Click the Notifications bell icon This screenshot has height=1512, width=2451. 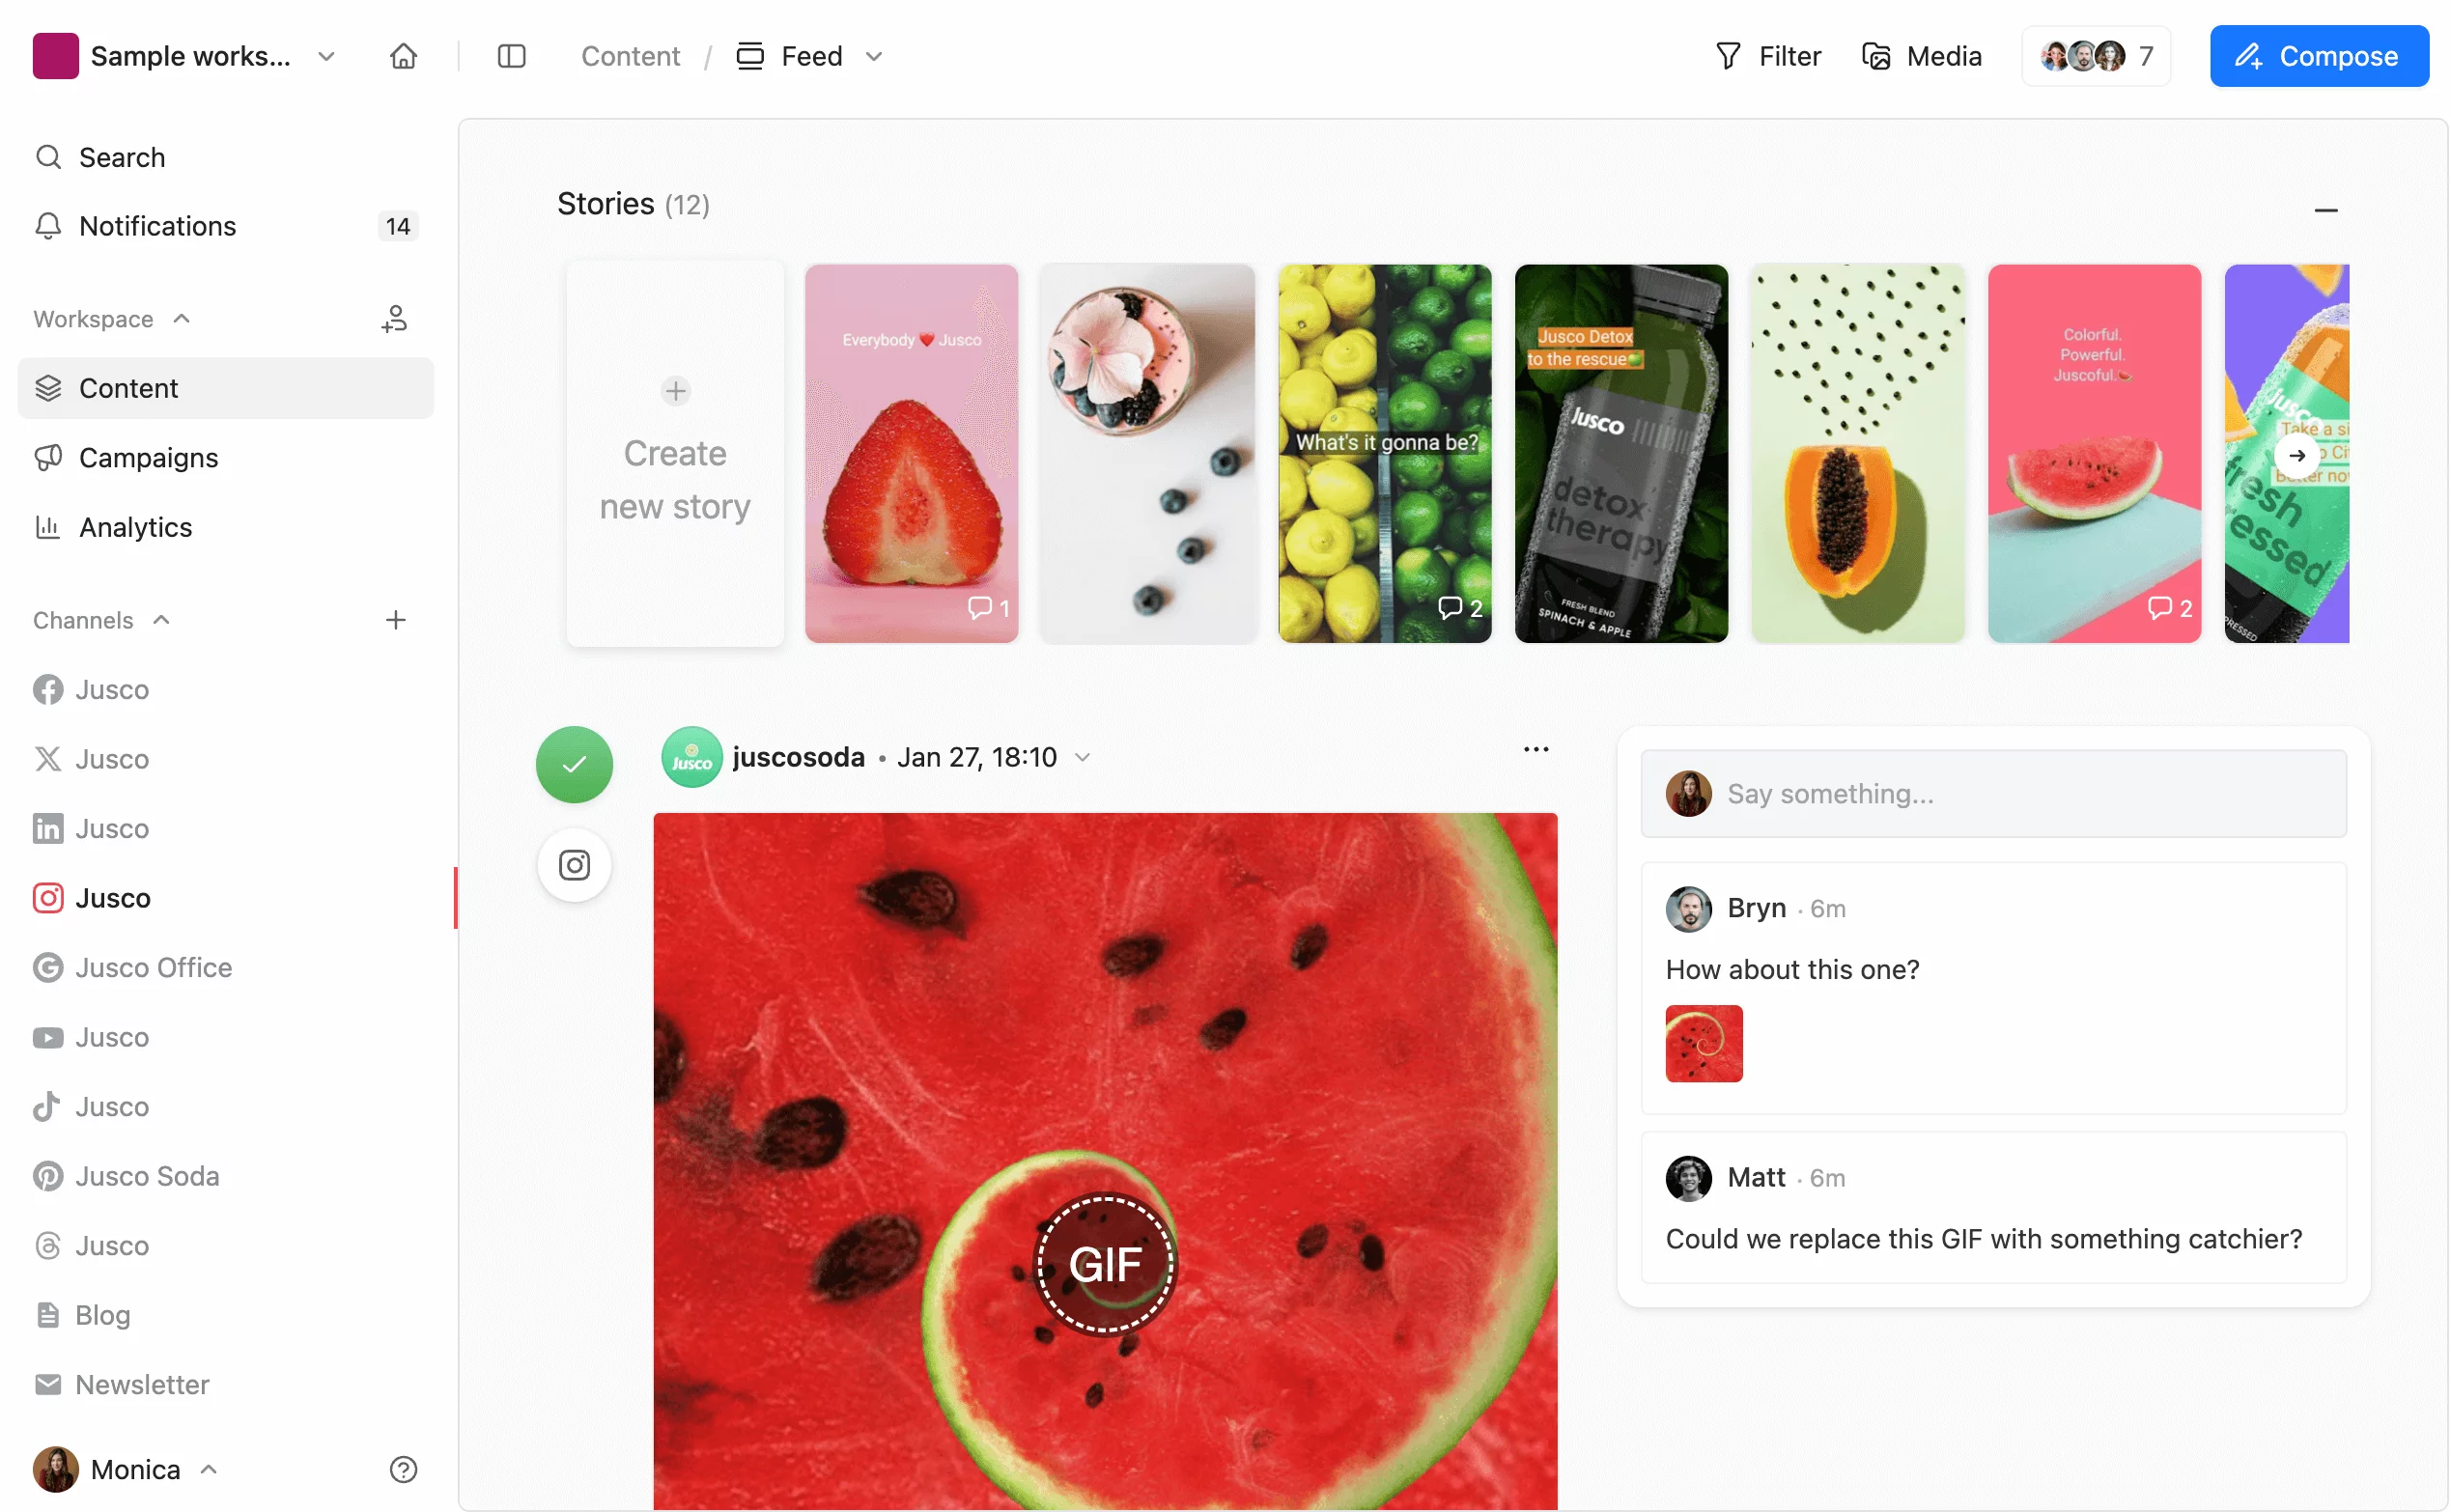tap(47, 226)
